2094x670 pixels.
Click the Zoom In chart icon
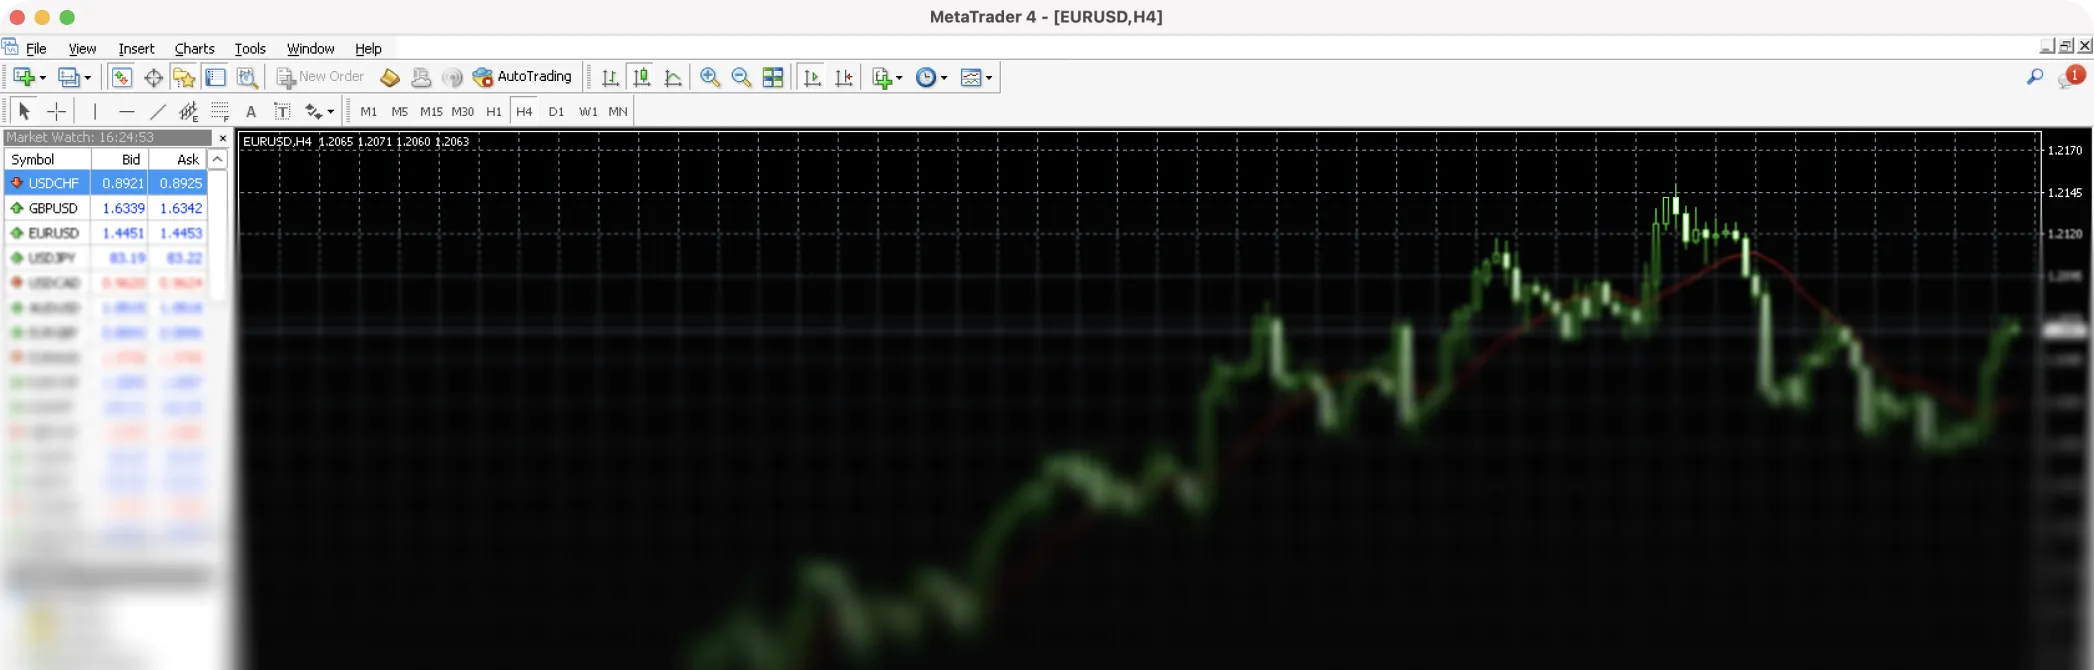point(710,77)
